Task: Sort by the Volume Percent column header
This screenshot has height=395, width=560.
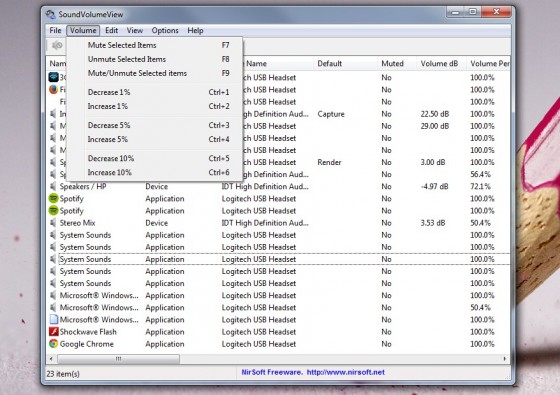Action: (x=489, y=64)
